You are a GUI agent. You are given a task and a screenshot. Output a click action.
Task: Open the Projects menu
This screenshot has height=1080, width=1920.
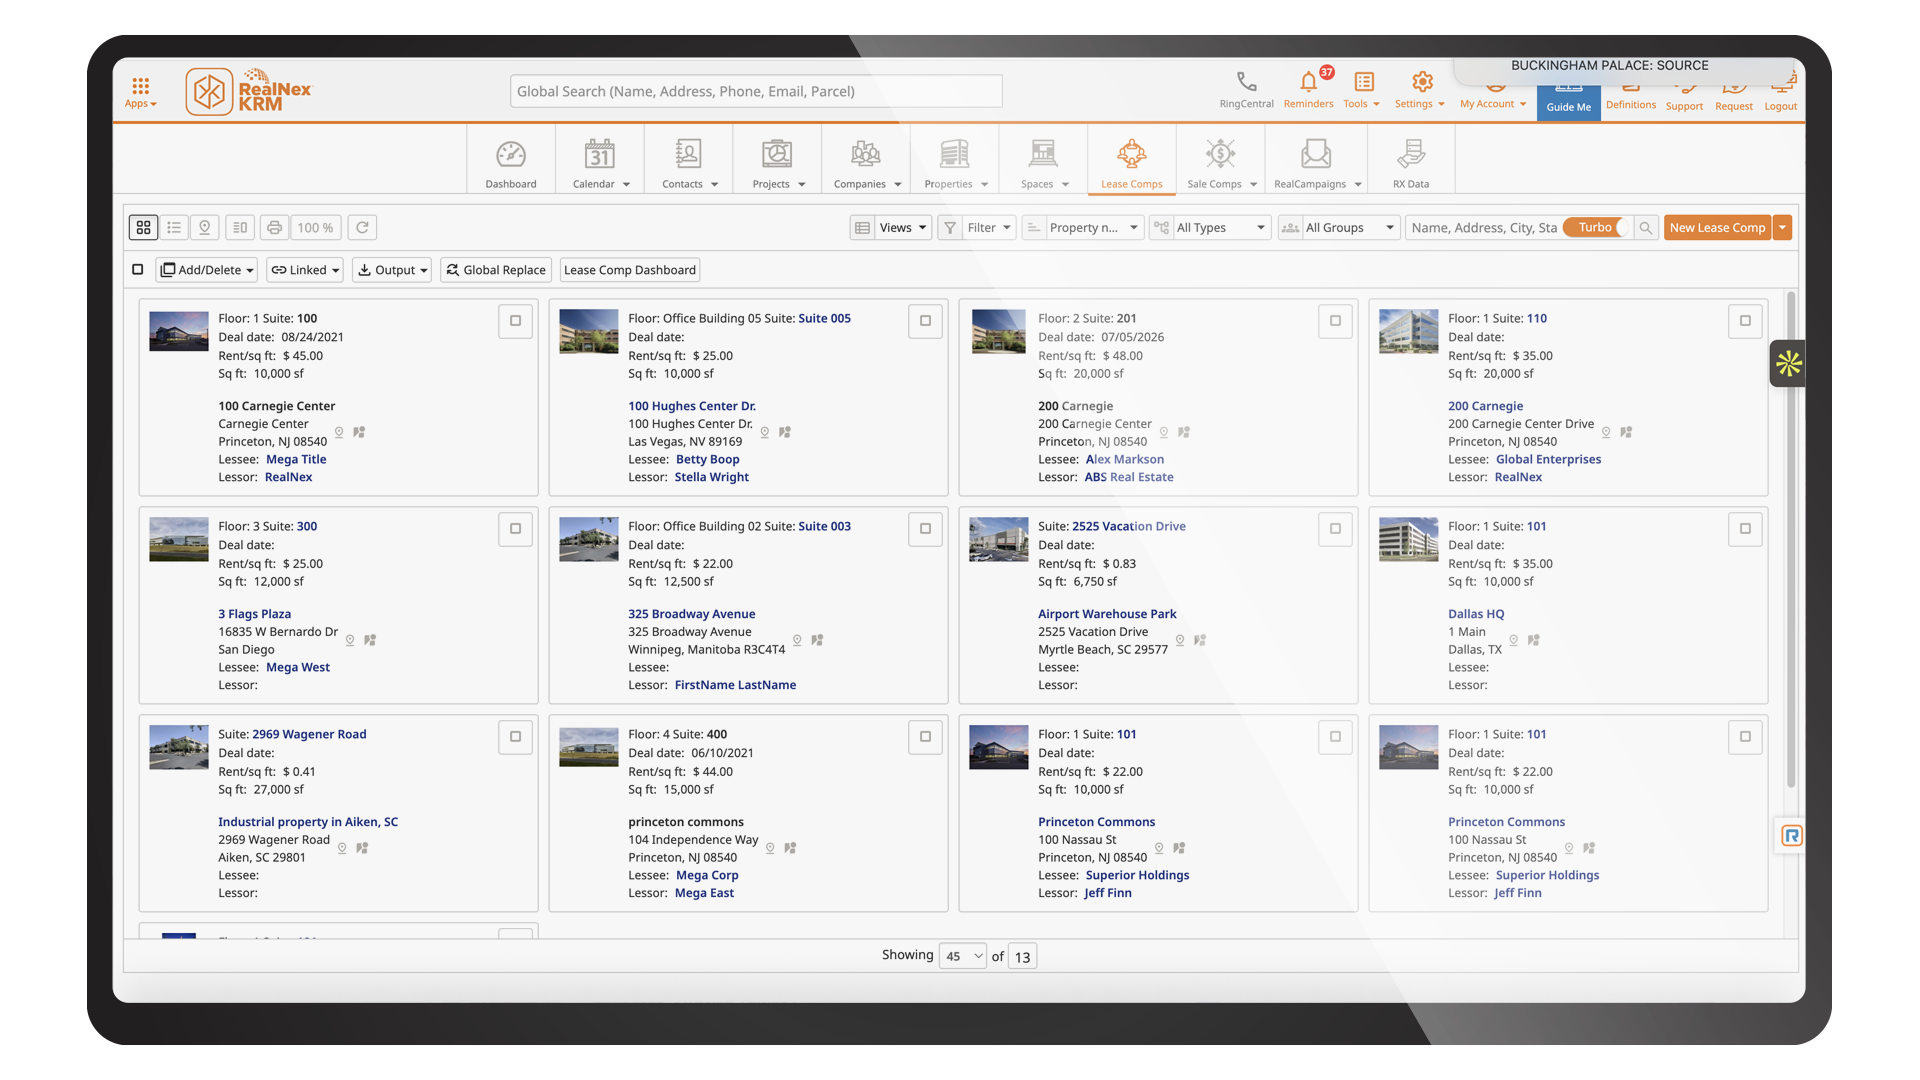pyautogui.click(x=778, y=163)
